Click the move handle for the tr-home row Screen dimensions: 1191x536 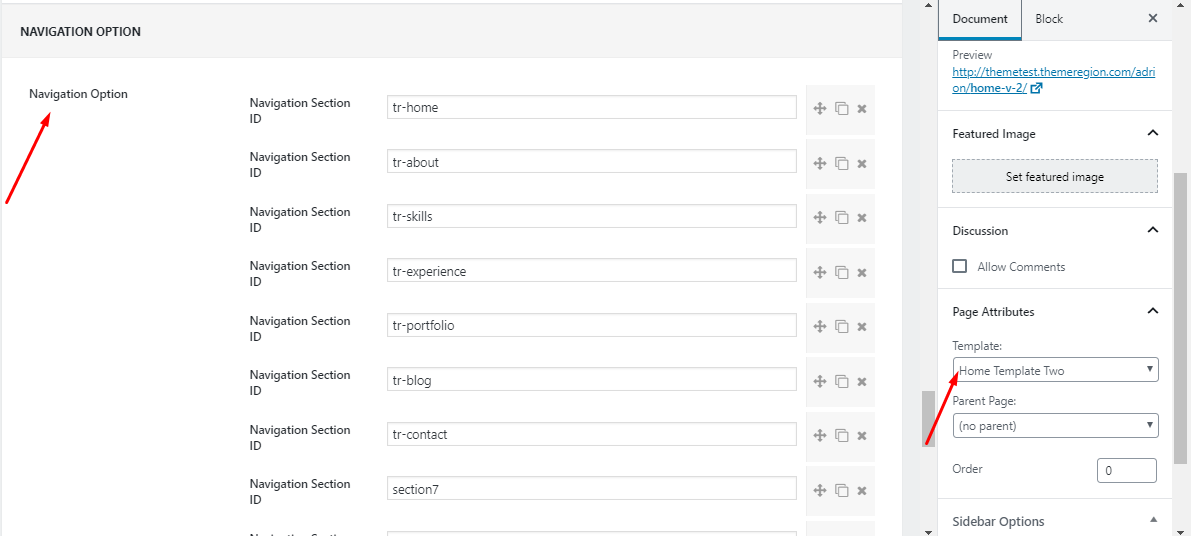point(820,109)
